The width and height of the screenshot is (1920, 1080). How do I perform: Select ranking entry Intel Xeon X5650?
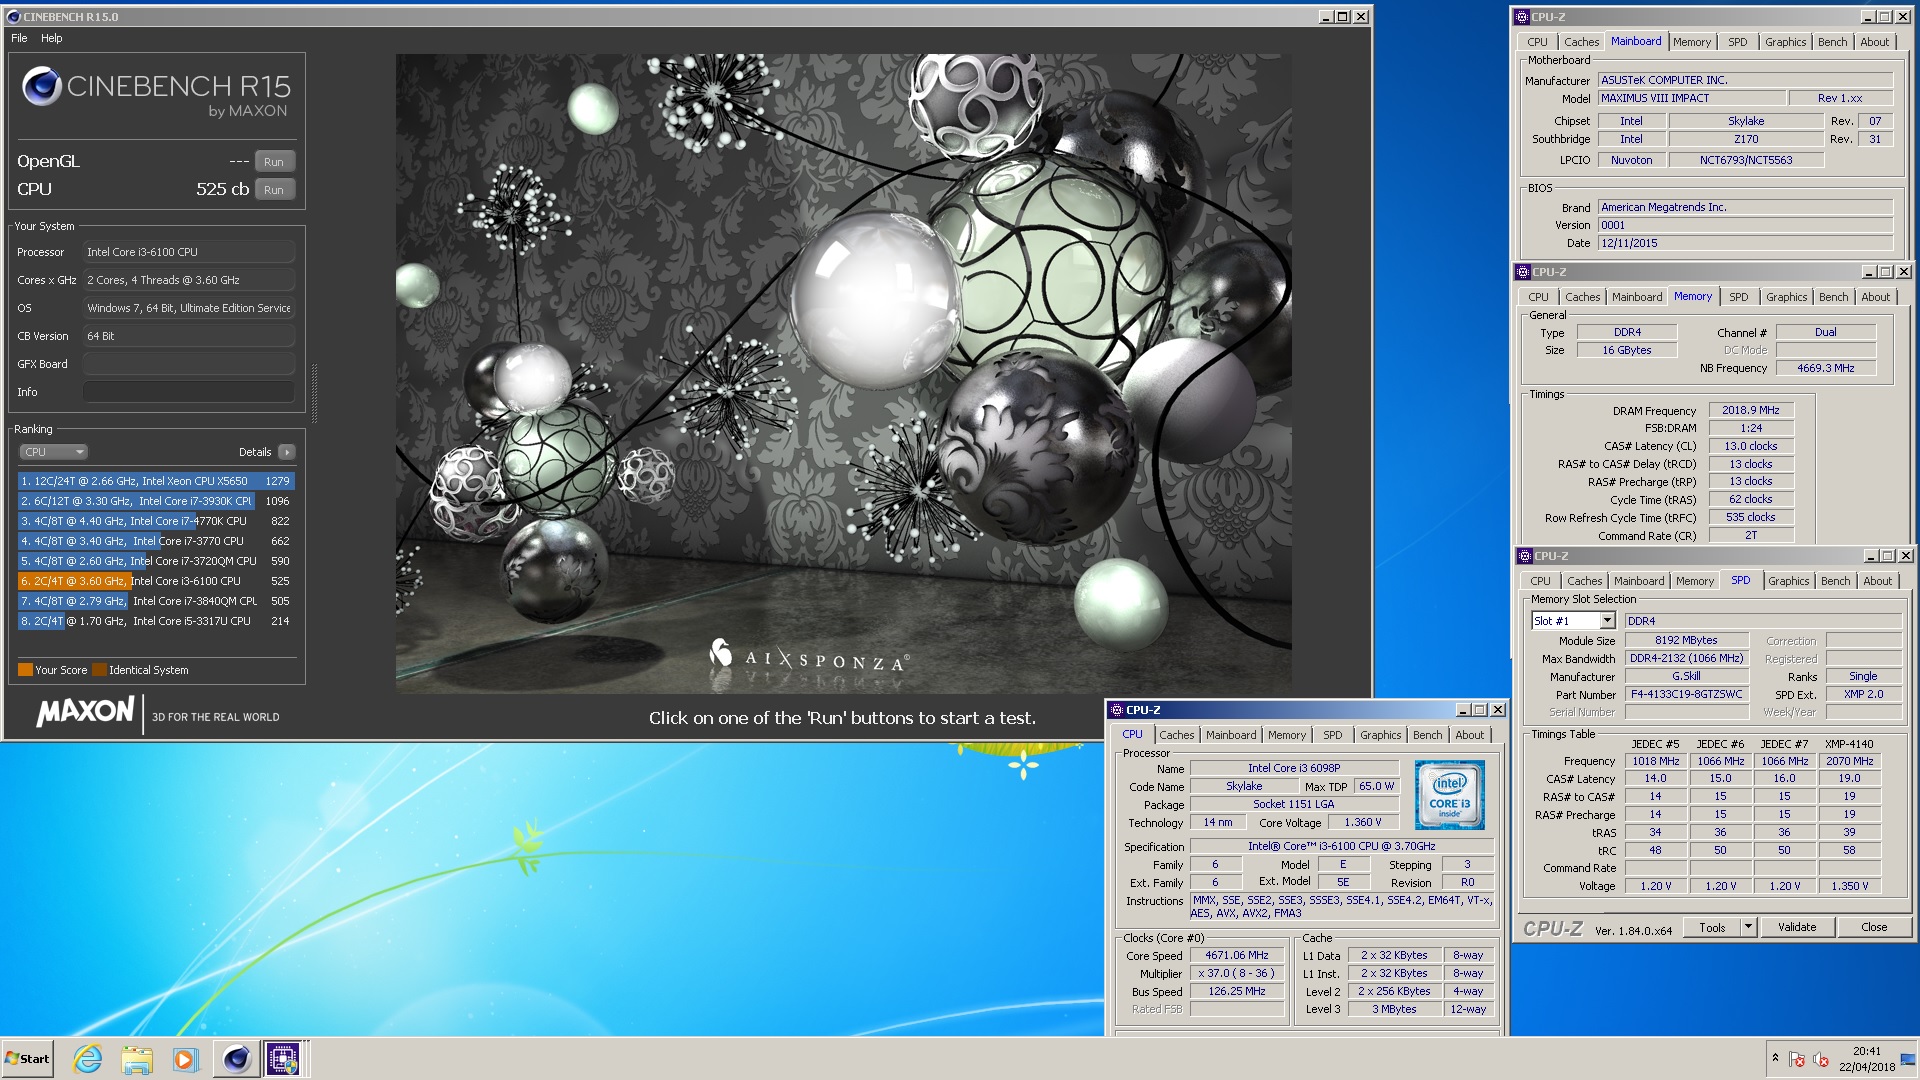coord(156,481)
